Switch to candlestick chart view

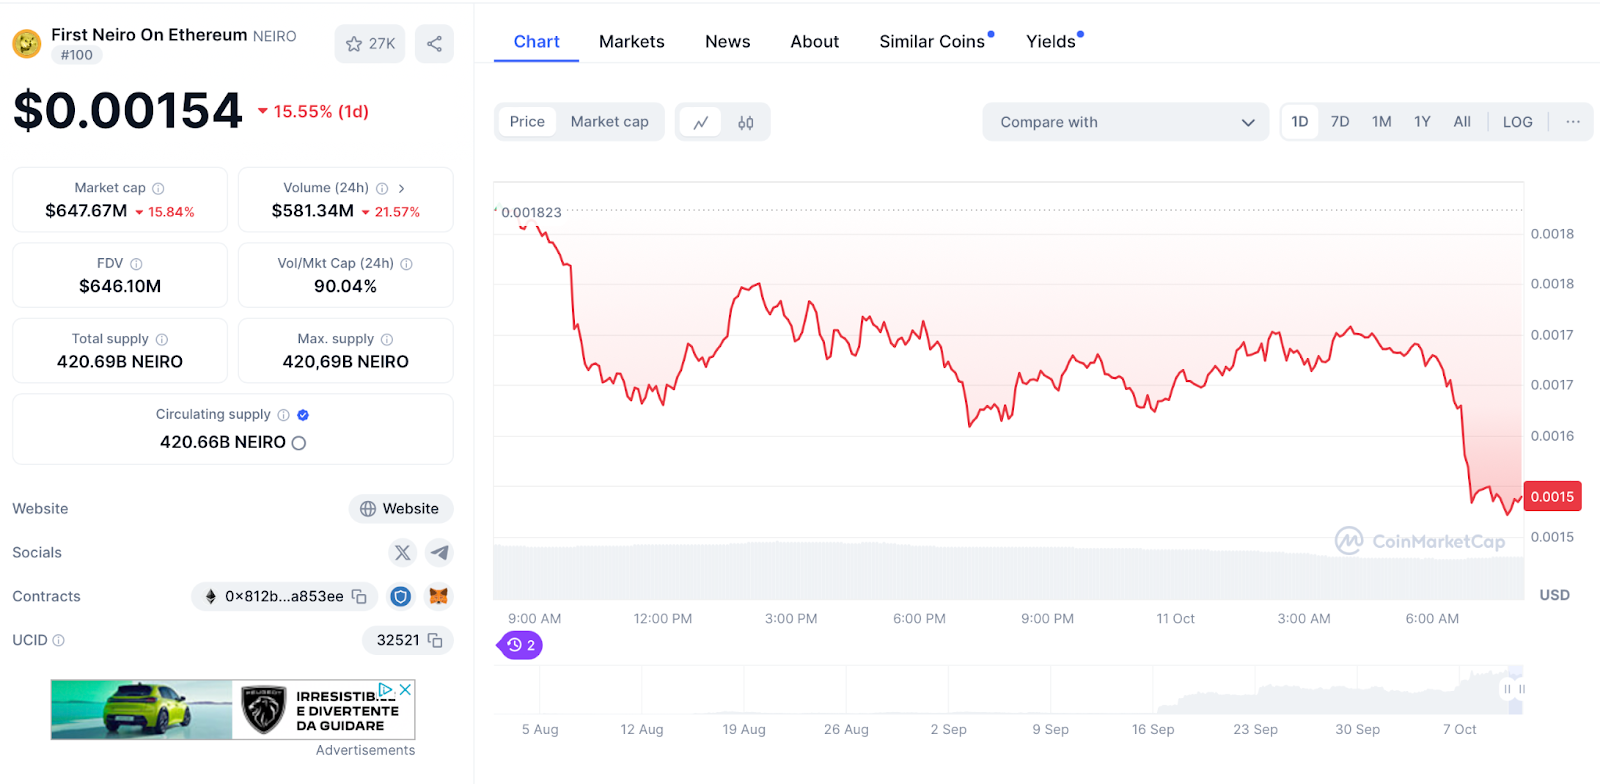click(746, 122)
